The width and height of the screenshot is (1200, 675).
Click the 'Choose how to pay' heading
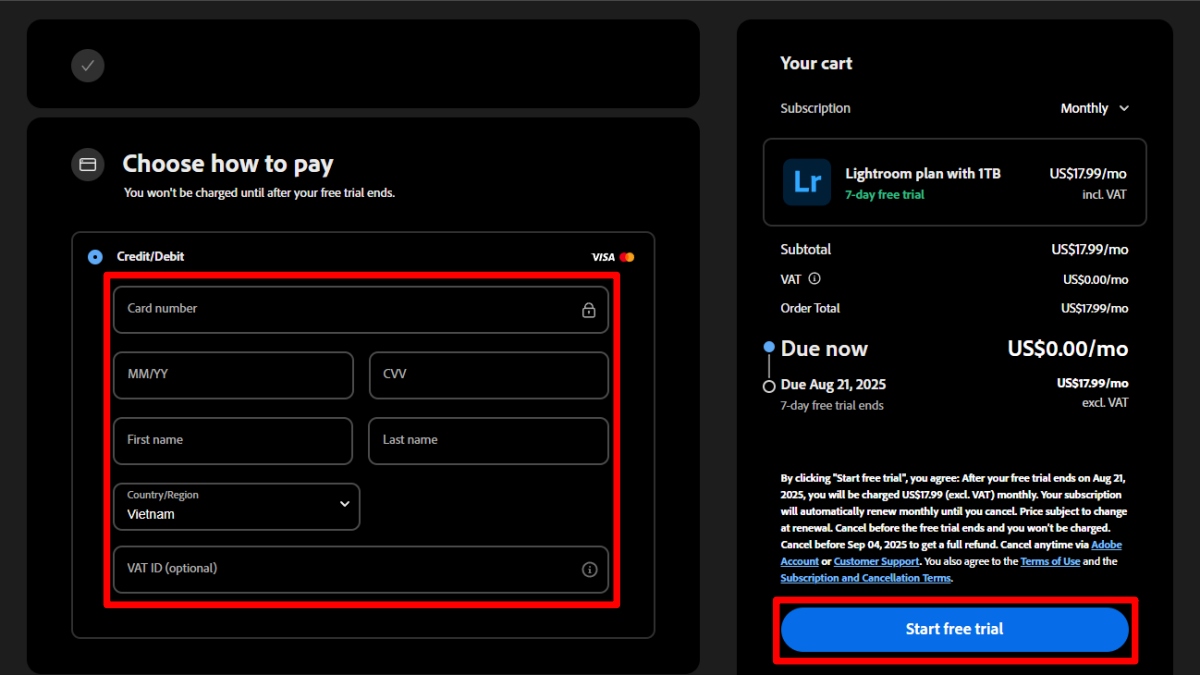click(x=228, y=164)
